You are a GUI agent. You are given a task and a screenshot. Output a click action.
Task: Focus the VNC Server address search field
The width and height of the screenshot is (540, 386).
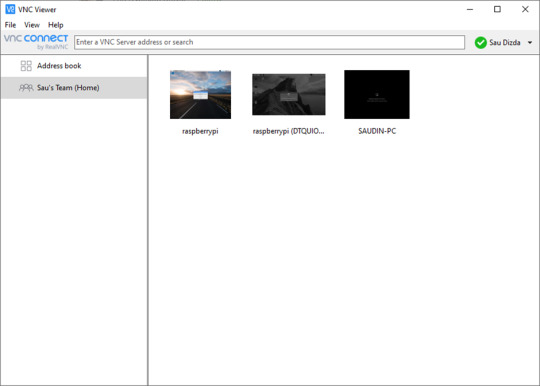[x=269, y=42]
